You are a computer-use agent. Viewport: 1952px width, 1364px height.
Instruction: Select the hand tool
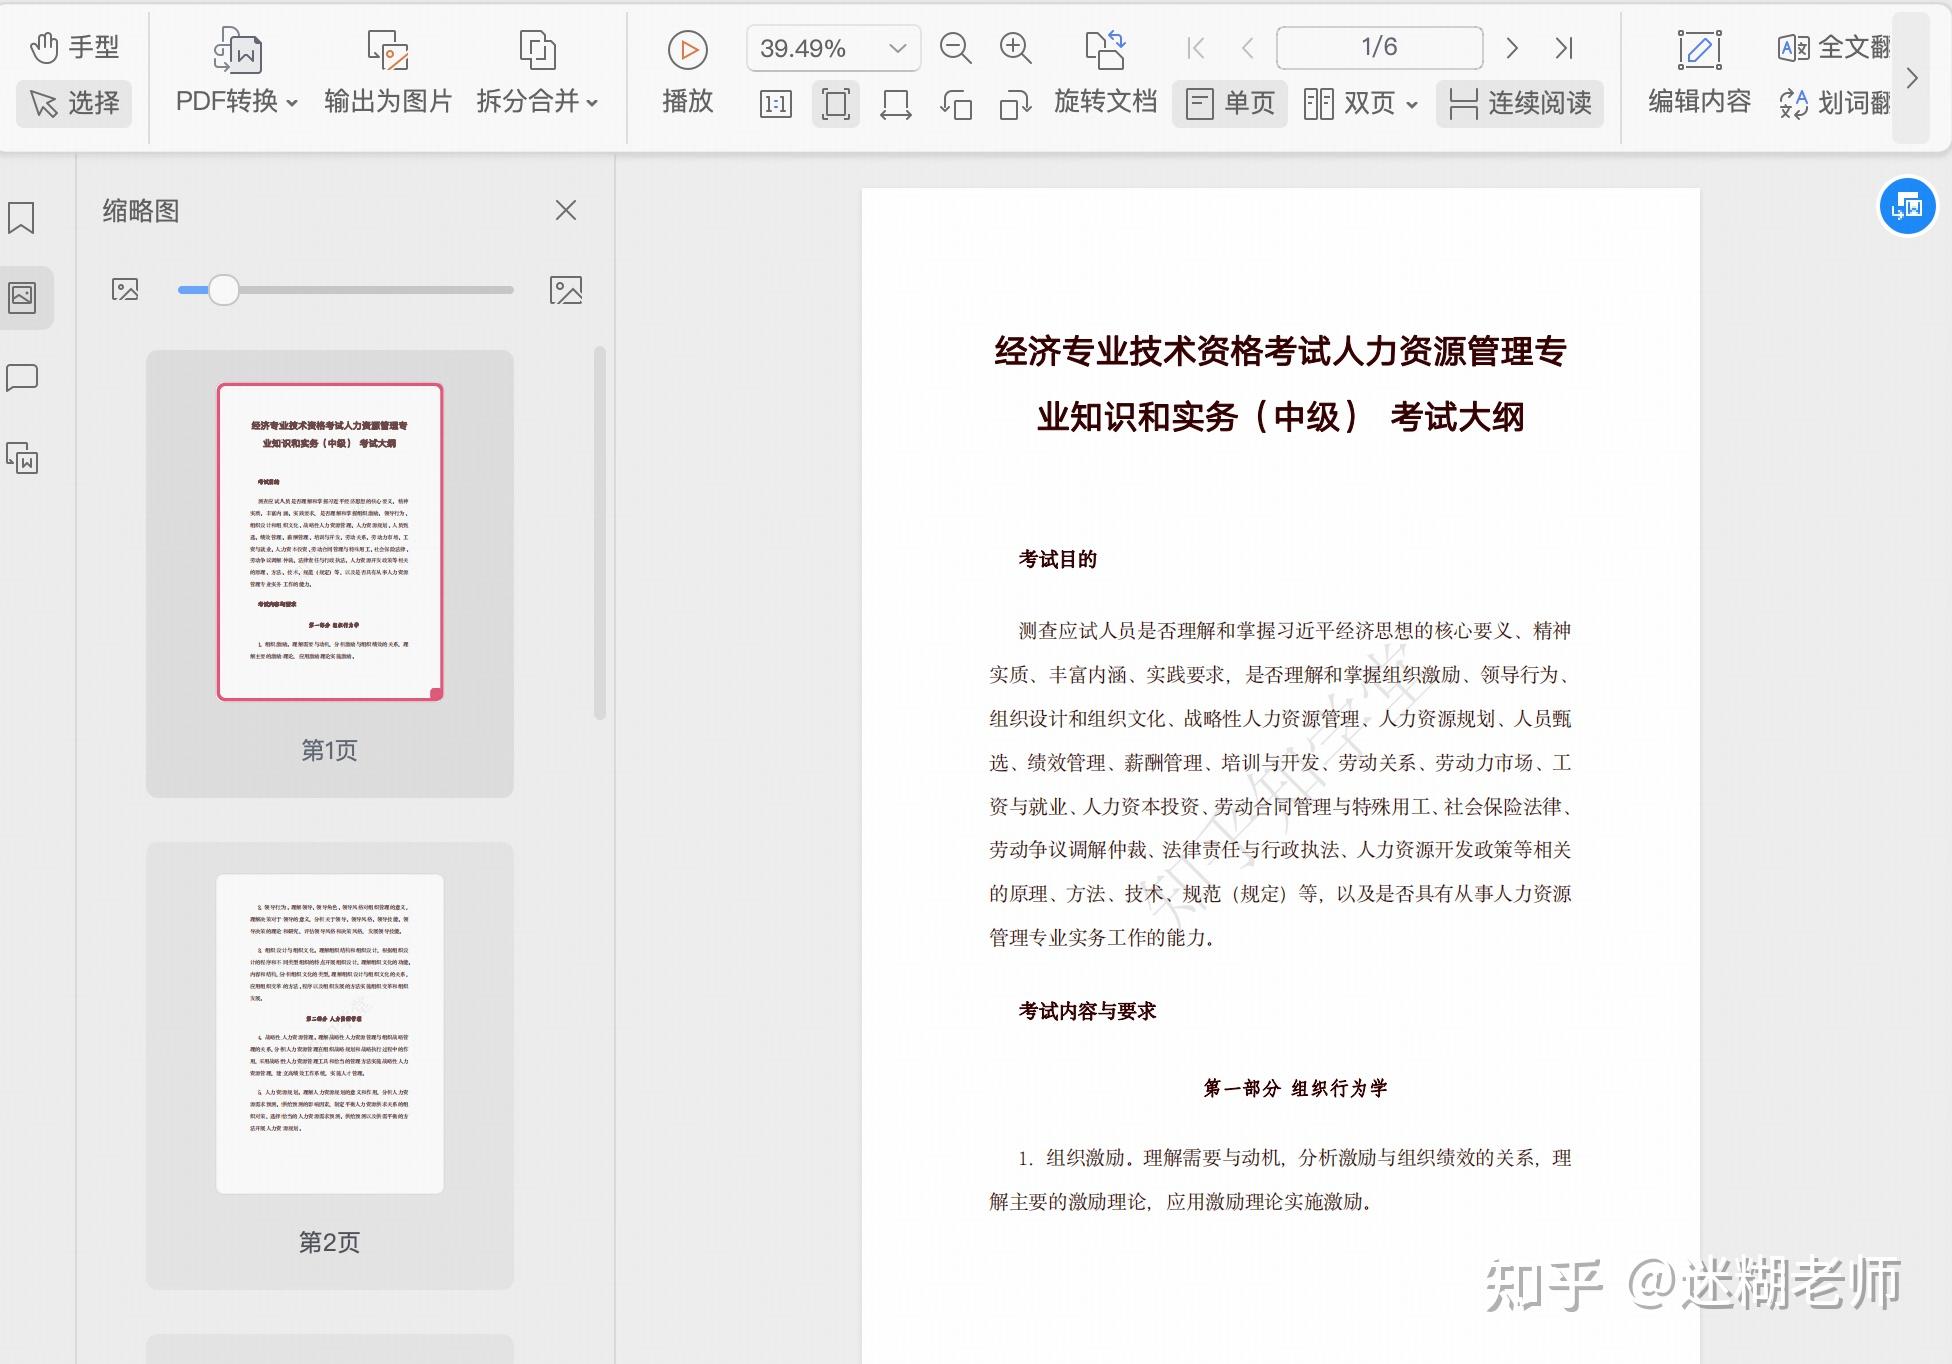coord(74,46)
